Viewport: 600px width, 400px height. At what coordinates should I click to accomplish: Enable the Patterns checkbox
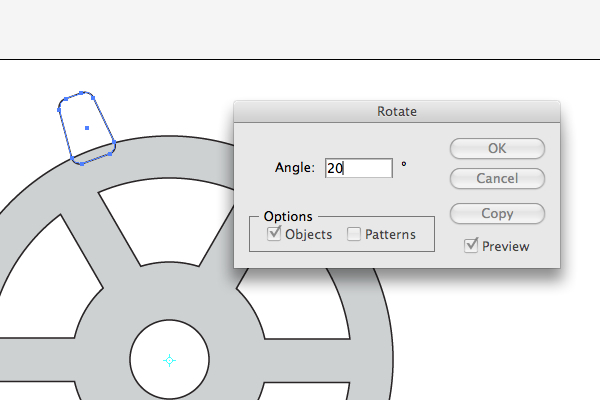point(354,234)
